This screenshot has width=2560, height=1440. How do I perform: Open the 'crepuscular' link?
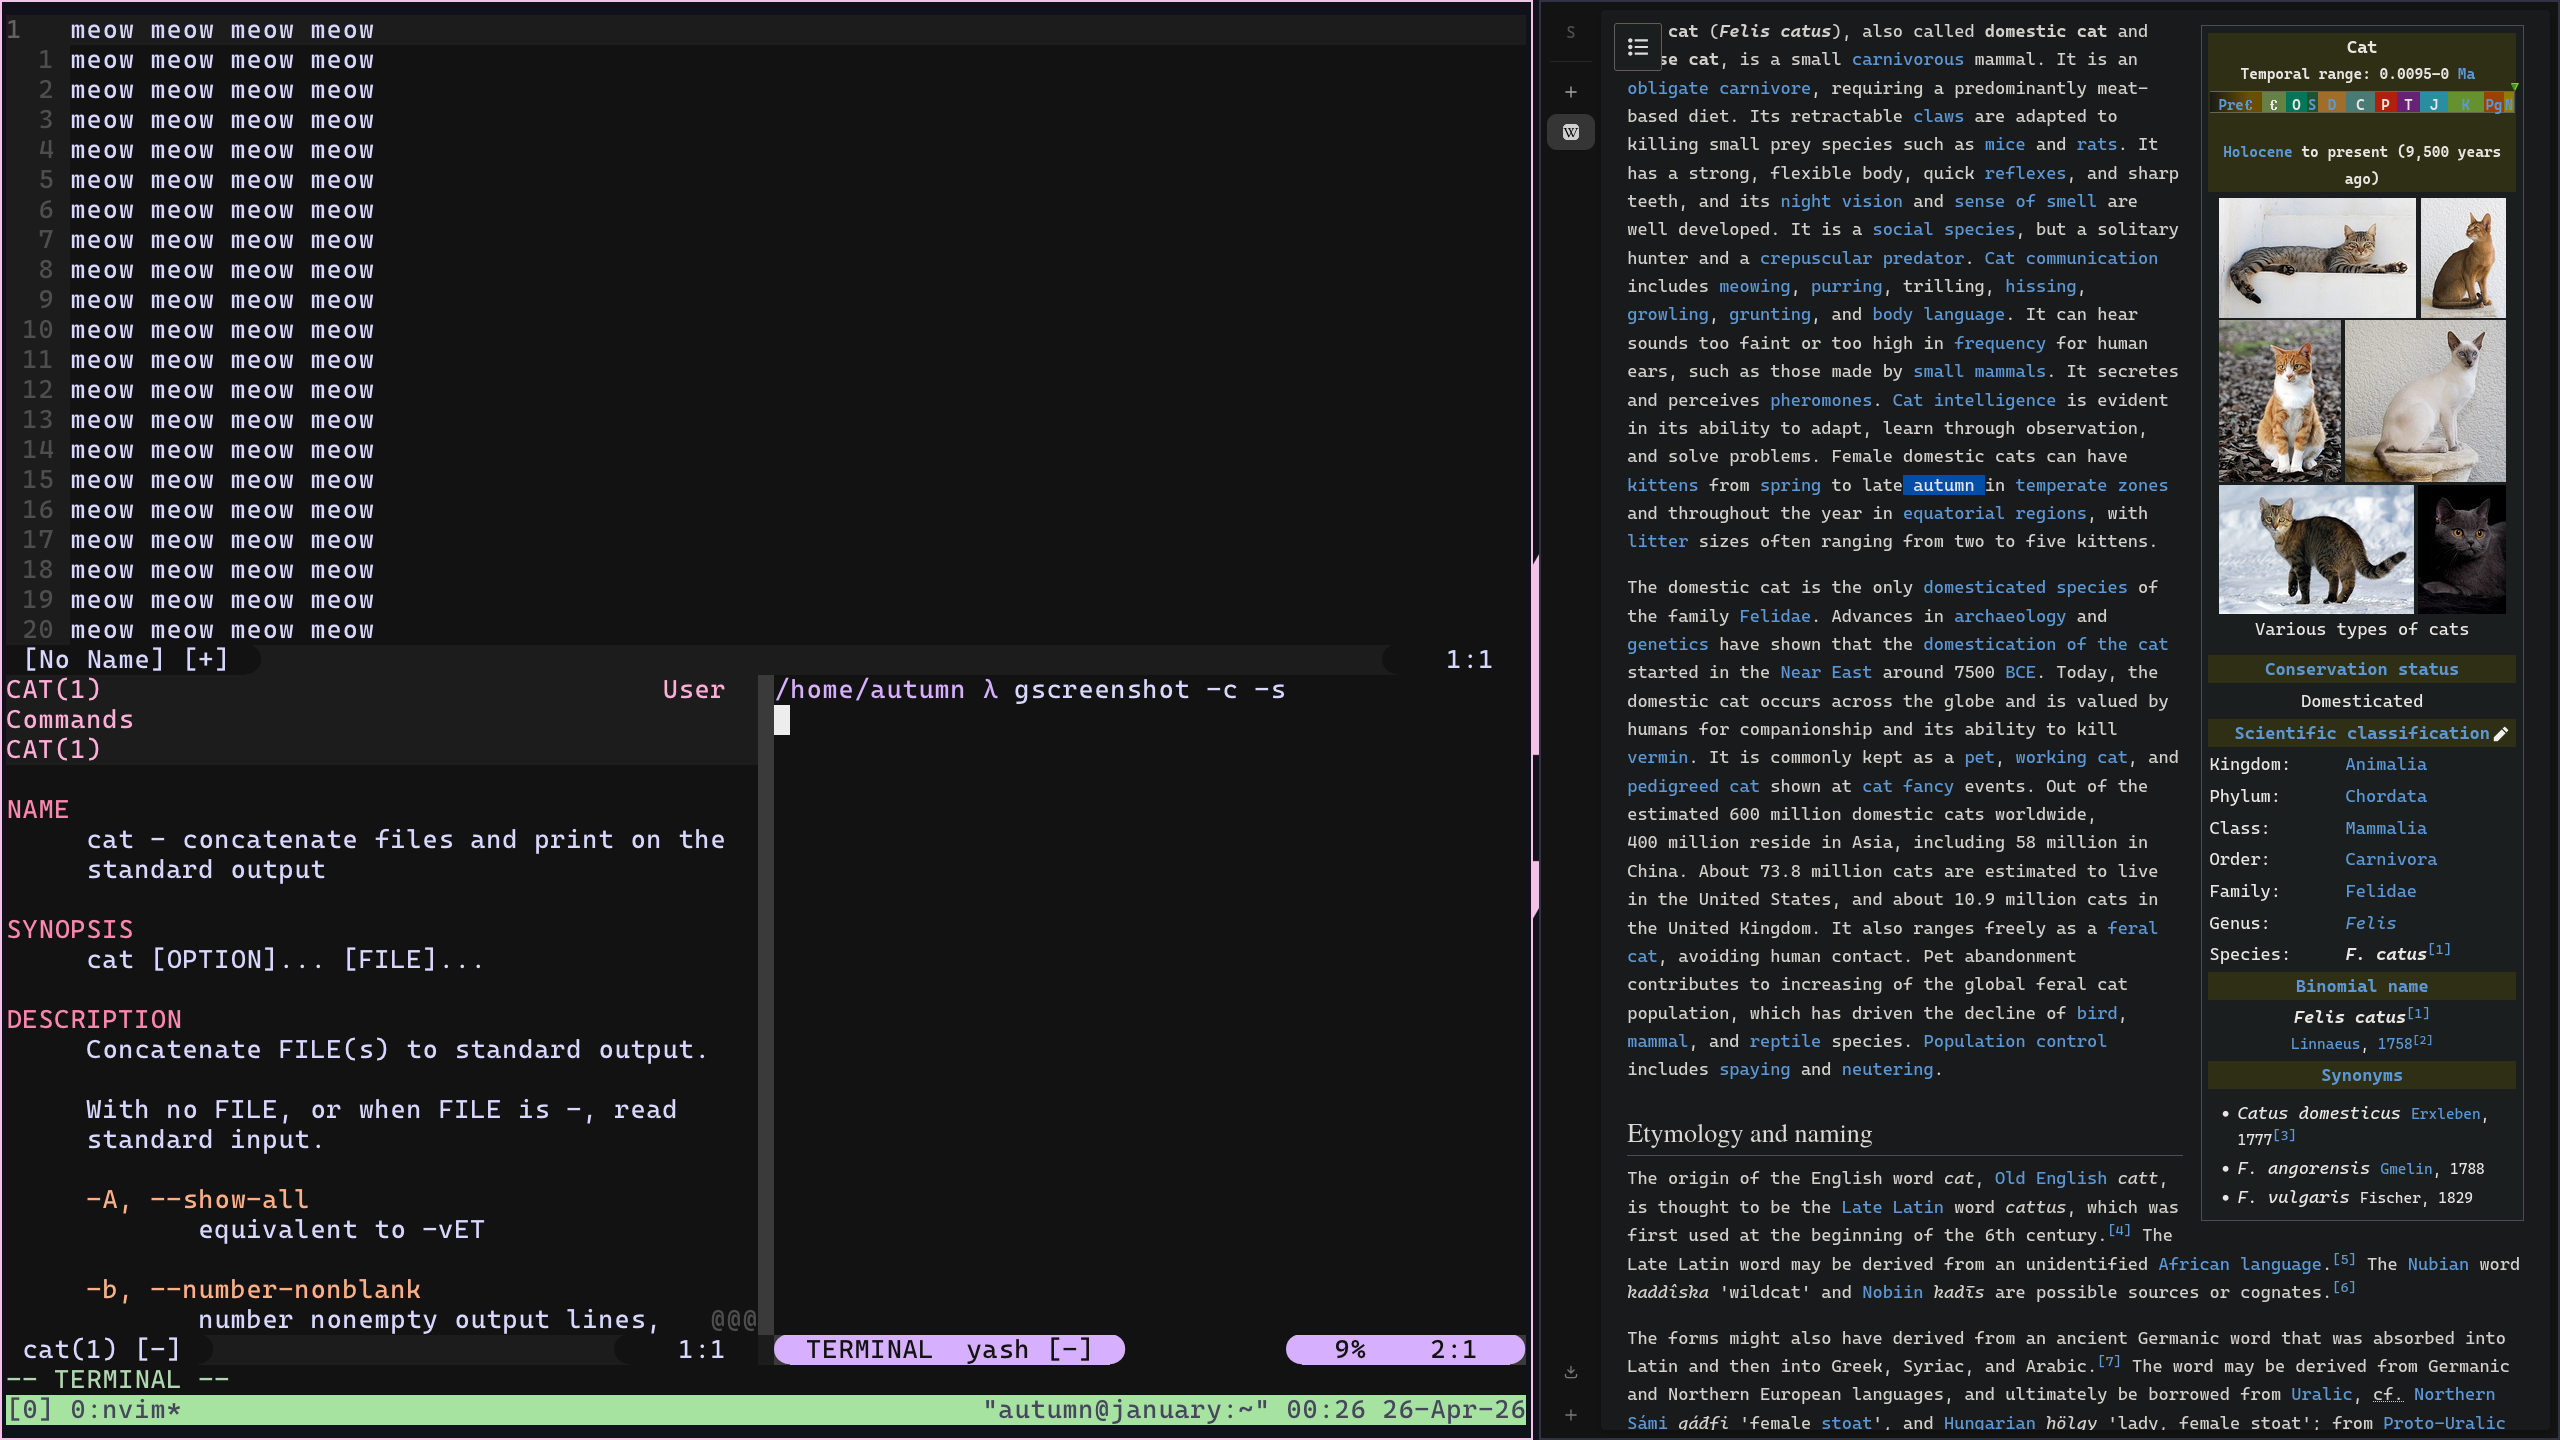pyautogui.click(x=1815, y=259)
